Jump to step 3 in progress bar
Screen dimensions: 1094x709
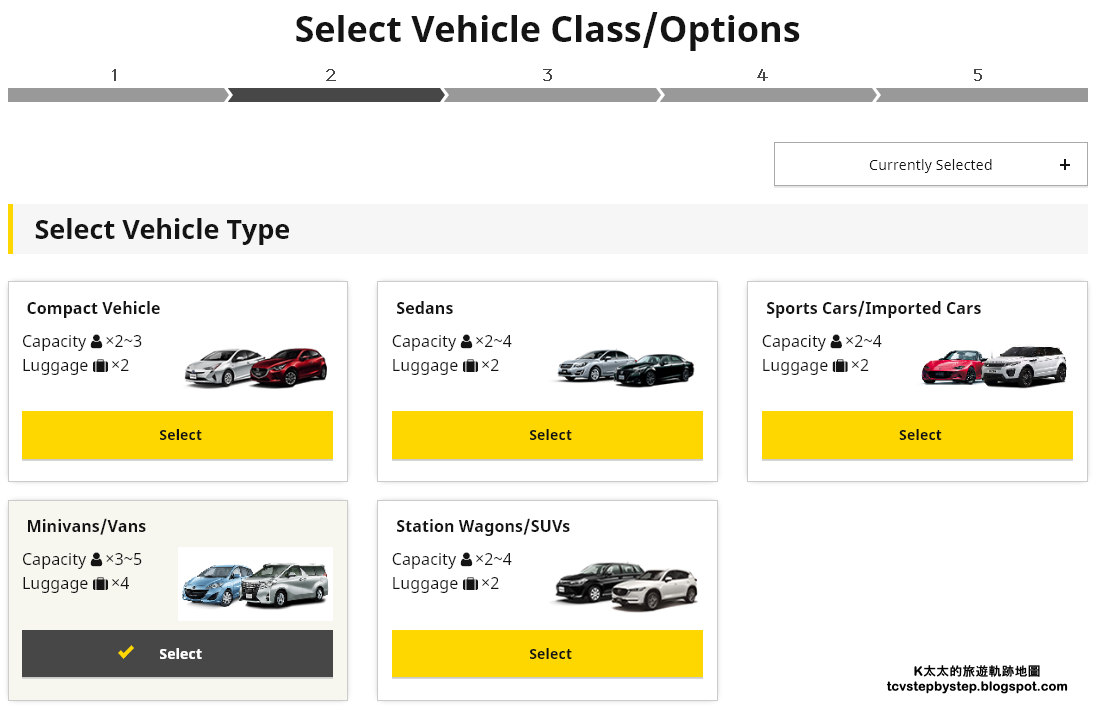(551, 95)
